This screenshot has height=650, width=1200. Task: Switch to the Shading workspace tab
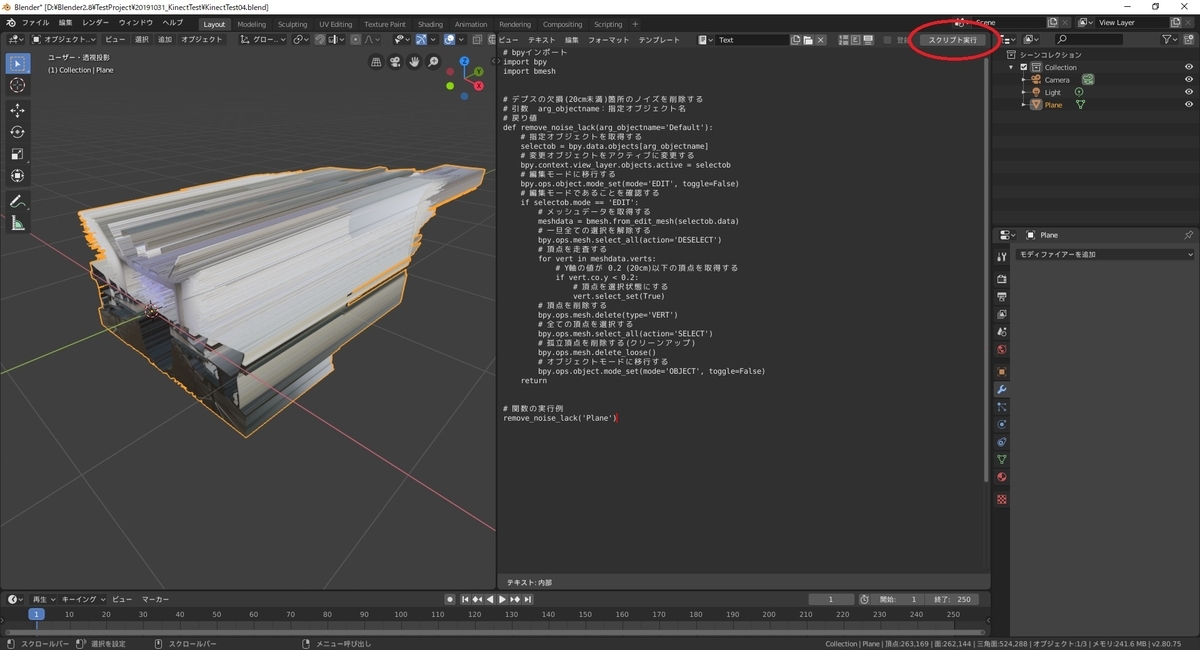click(430, 24)
